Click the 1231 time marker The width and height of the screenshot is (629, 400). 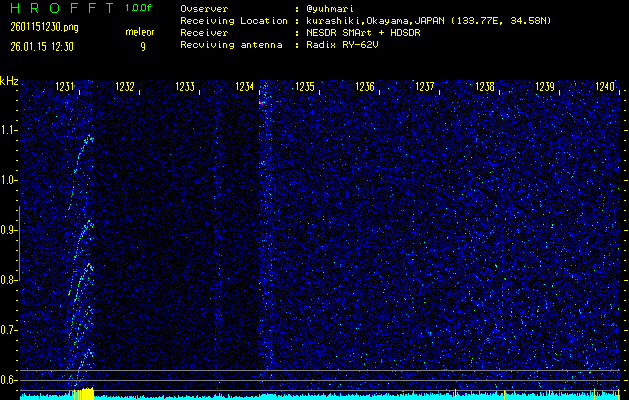pos(65,88)
